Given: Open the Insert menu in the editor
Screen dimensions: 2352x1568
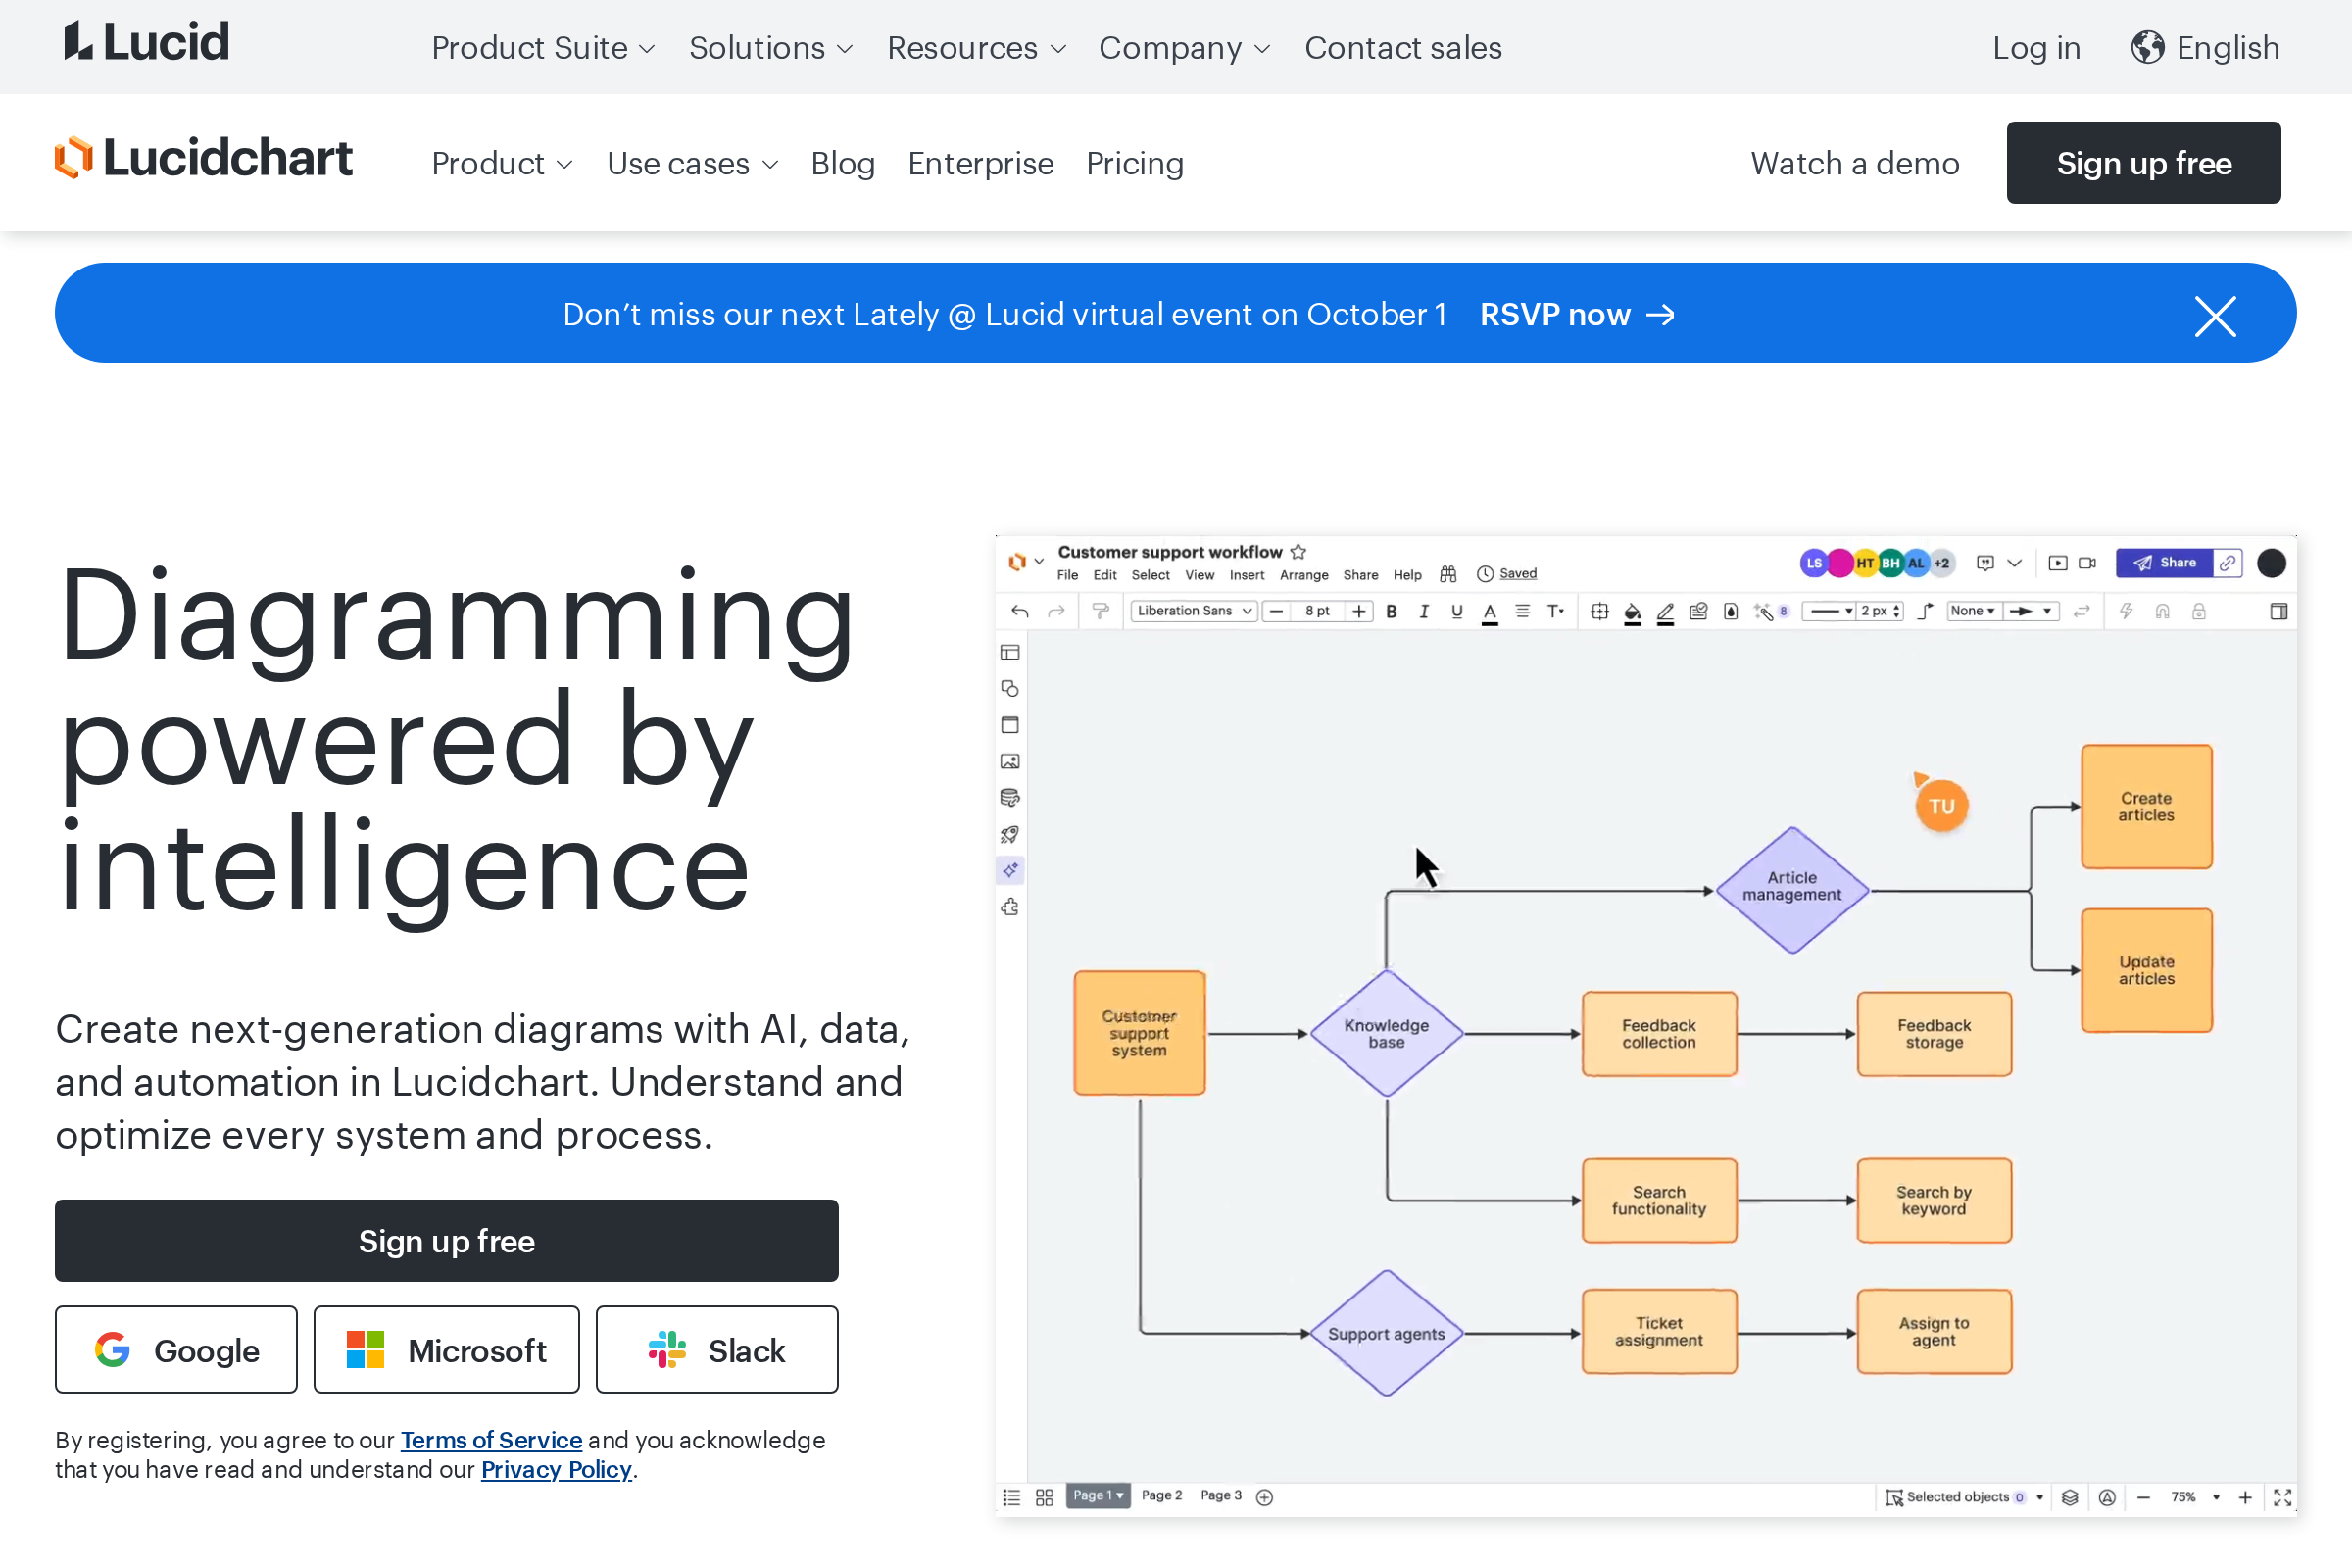Looking at the screenshot, I should [x=1246, y=575].
